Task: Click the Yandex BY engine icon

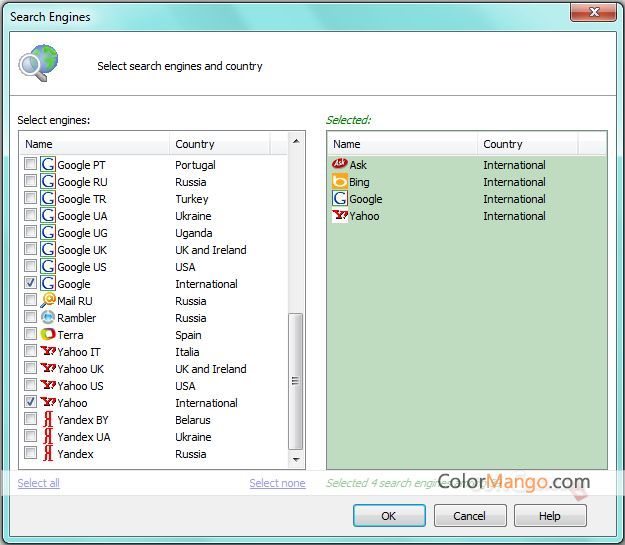Action: point(47,420)
